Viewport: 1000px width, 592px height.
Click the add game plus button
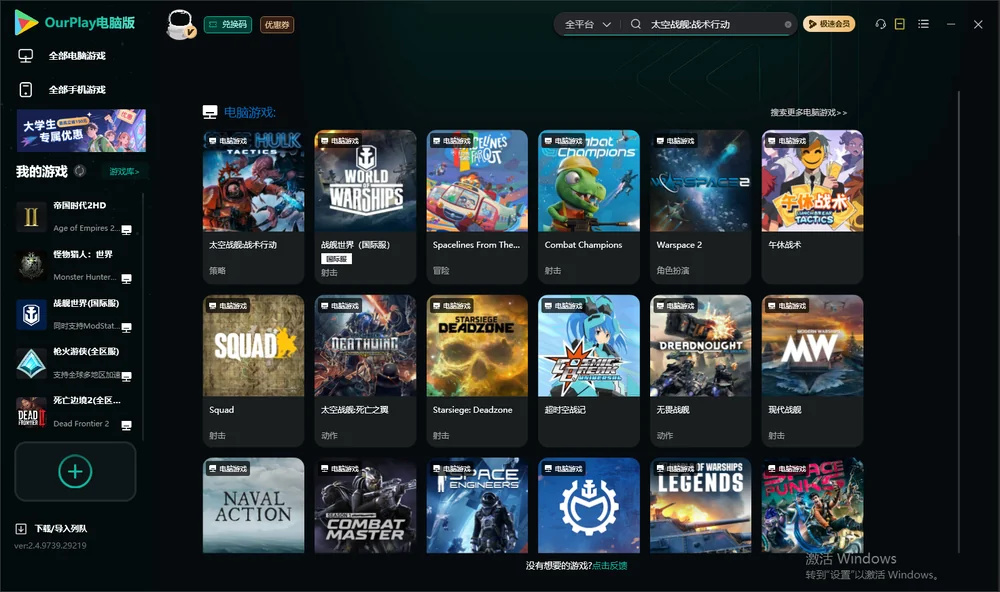pos(75,471)
